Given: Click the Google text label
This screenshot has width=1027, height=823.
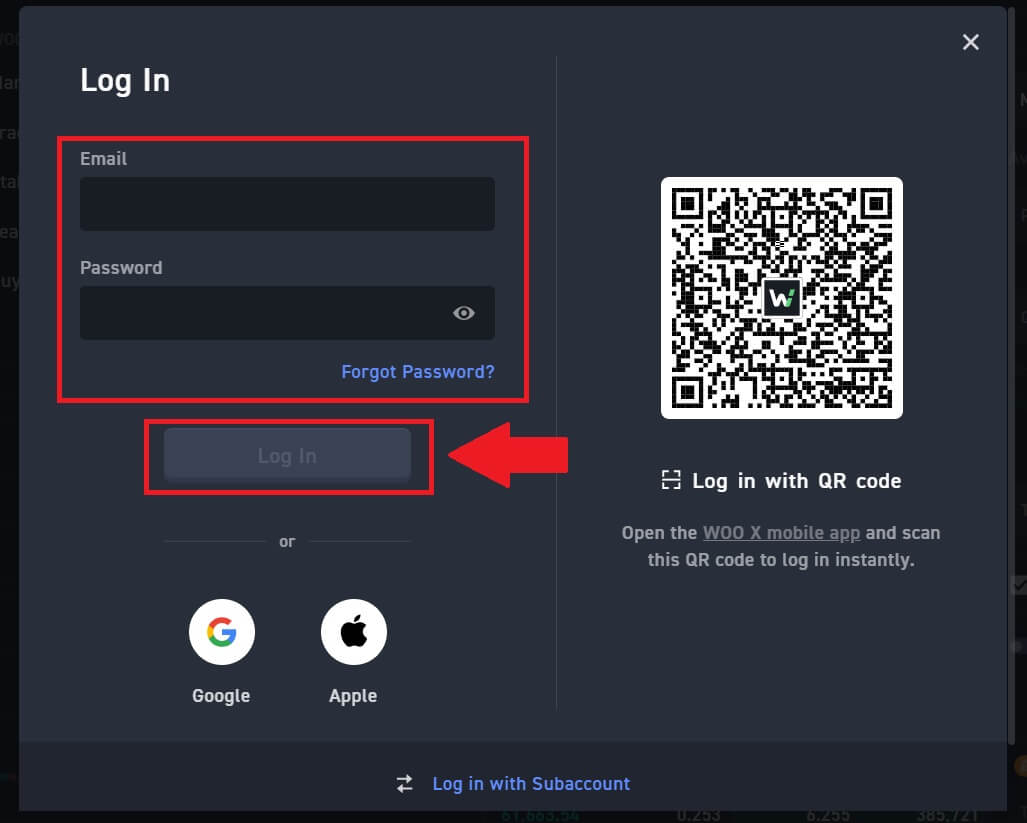Looking at the screenshot, I should pyautogui.click(x=221, y=696).
